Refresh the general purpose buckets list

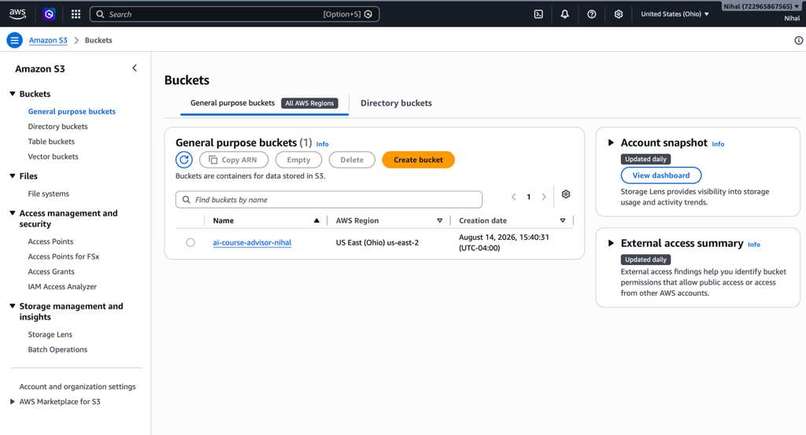[184, 160]
